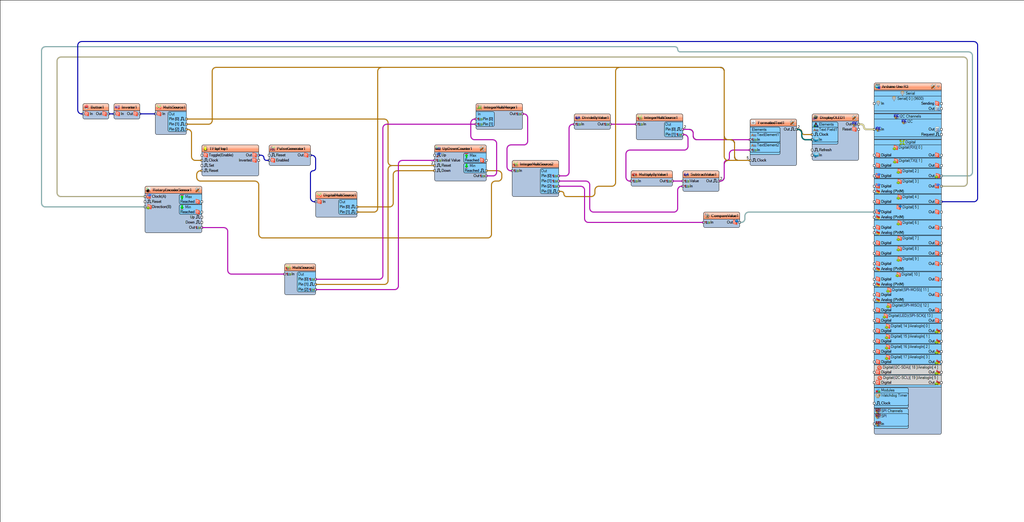This screenshot has width=1024, height=522.
Task: Select the CompareValue1 component icon
Action: pos(708,215)
